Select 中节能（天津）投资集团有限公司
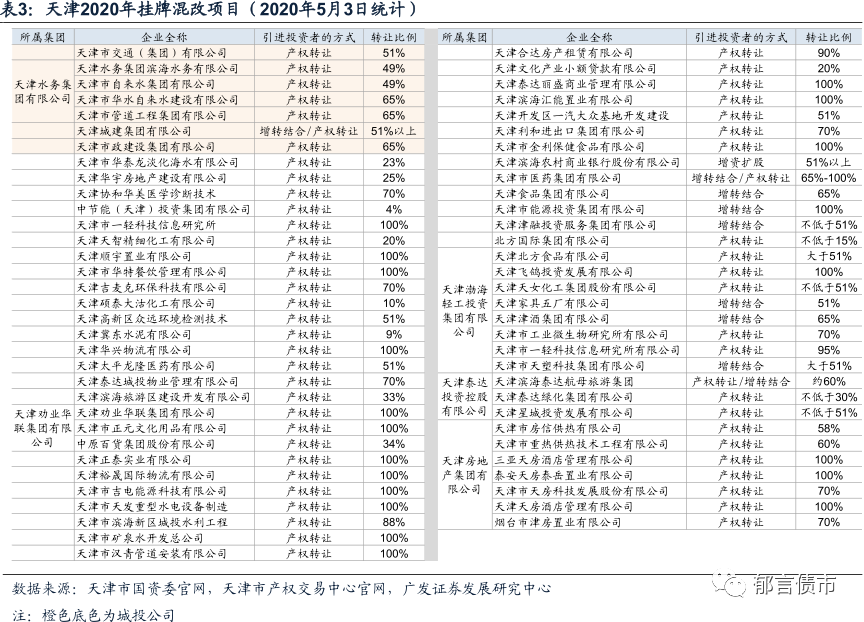 pyautogui.click(x=163, y=209)
